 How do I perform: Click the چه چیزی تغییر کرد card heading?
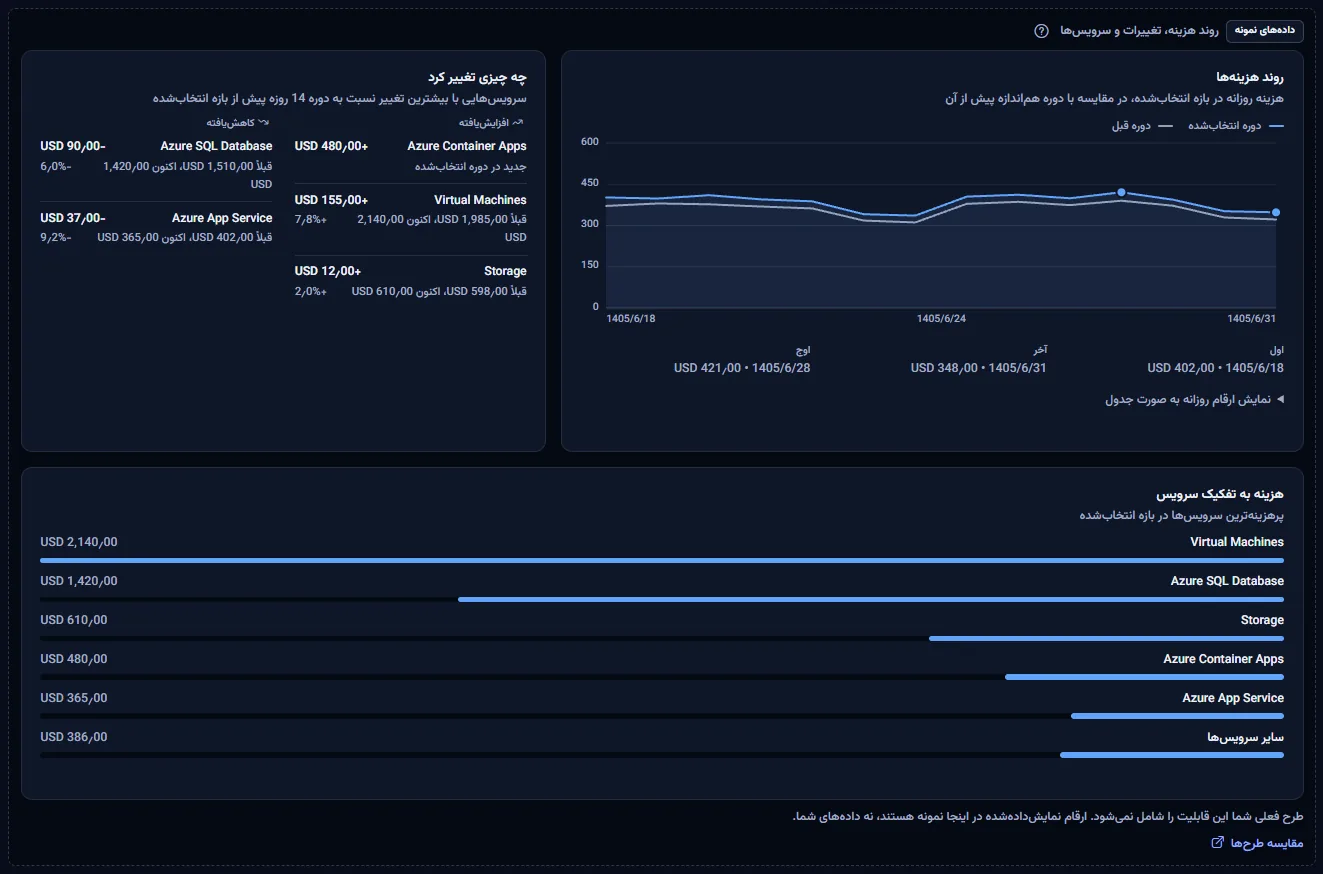(x=477, y=78)
